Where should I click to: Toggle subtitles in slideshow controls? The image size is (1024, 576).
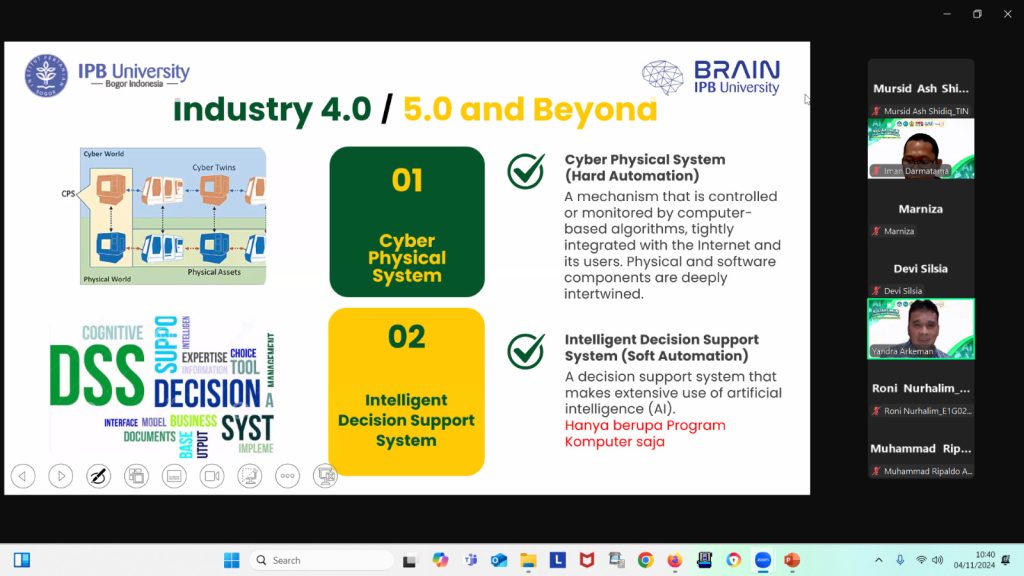pos(174,476)
